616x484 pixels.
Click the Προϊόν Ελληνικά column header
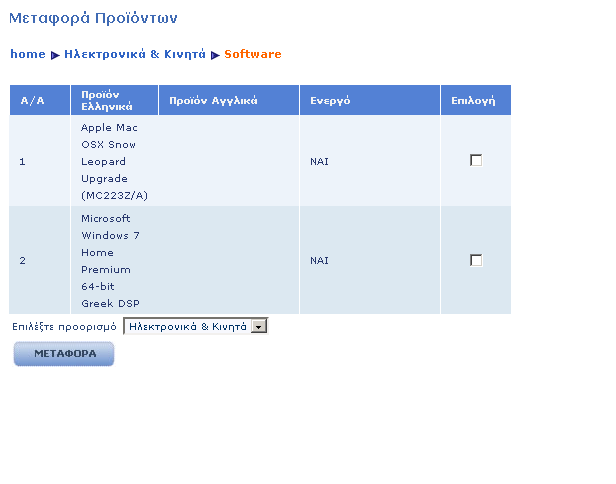click(114, 100)
